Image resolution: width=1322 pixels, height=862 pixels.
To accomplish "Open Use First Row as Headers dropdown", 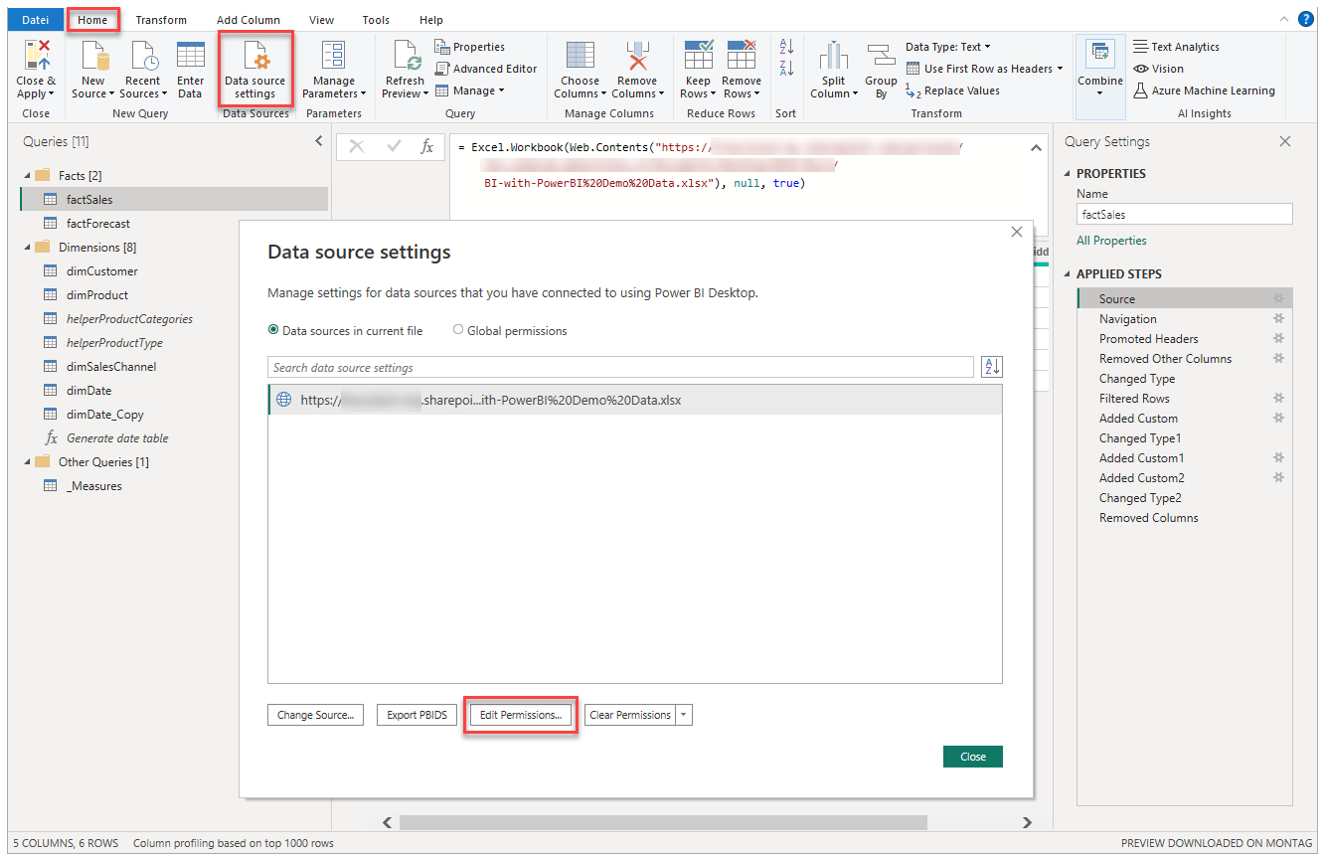I will (985, 69).
